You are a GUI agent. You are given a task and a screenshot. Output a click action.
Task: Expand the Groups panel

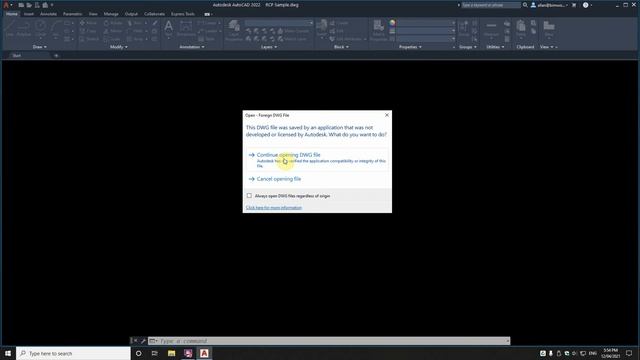pos(468,47)
